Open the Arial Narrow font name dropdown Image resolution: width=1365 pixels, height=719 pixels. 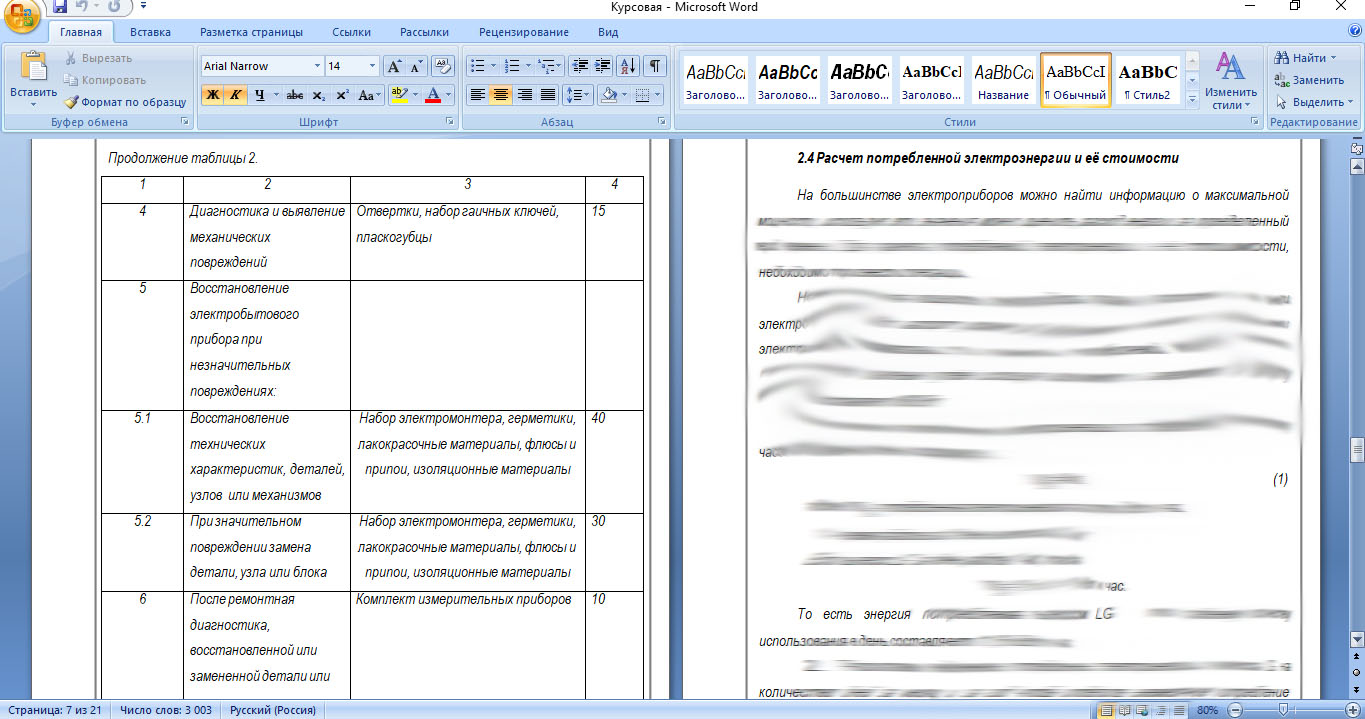pyautogui.click(x=317, y=66)
